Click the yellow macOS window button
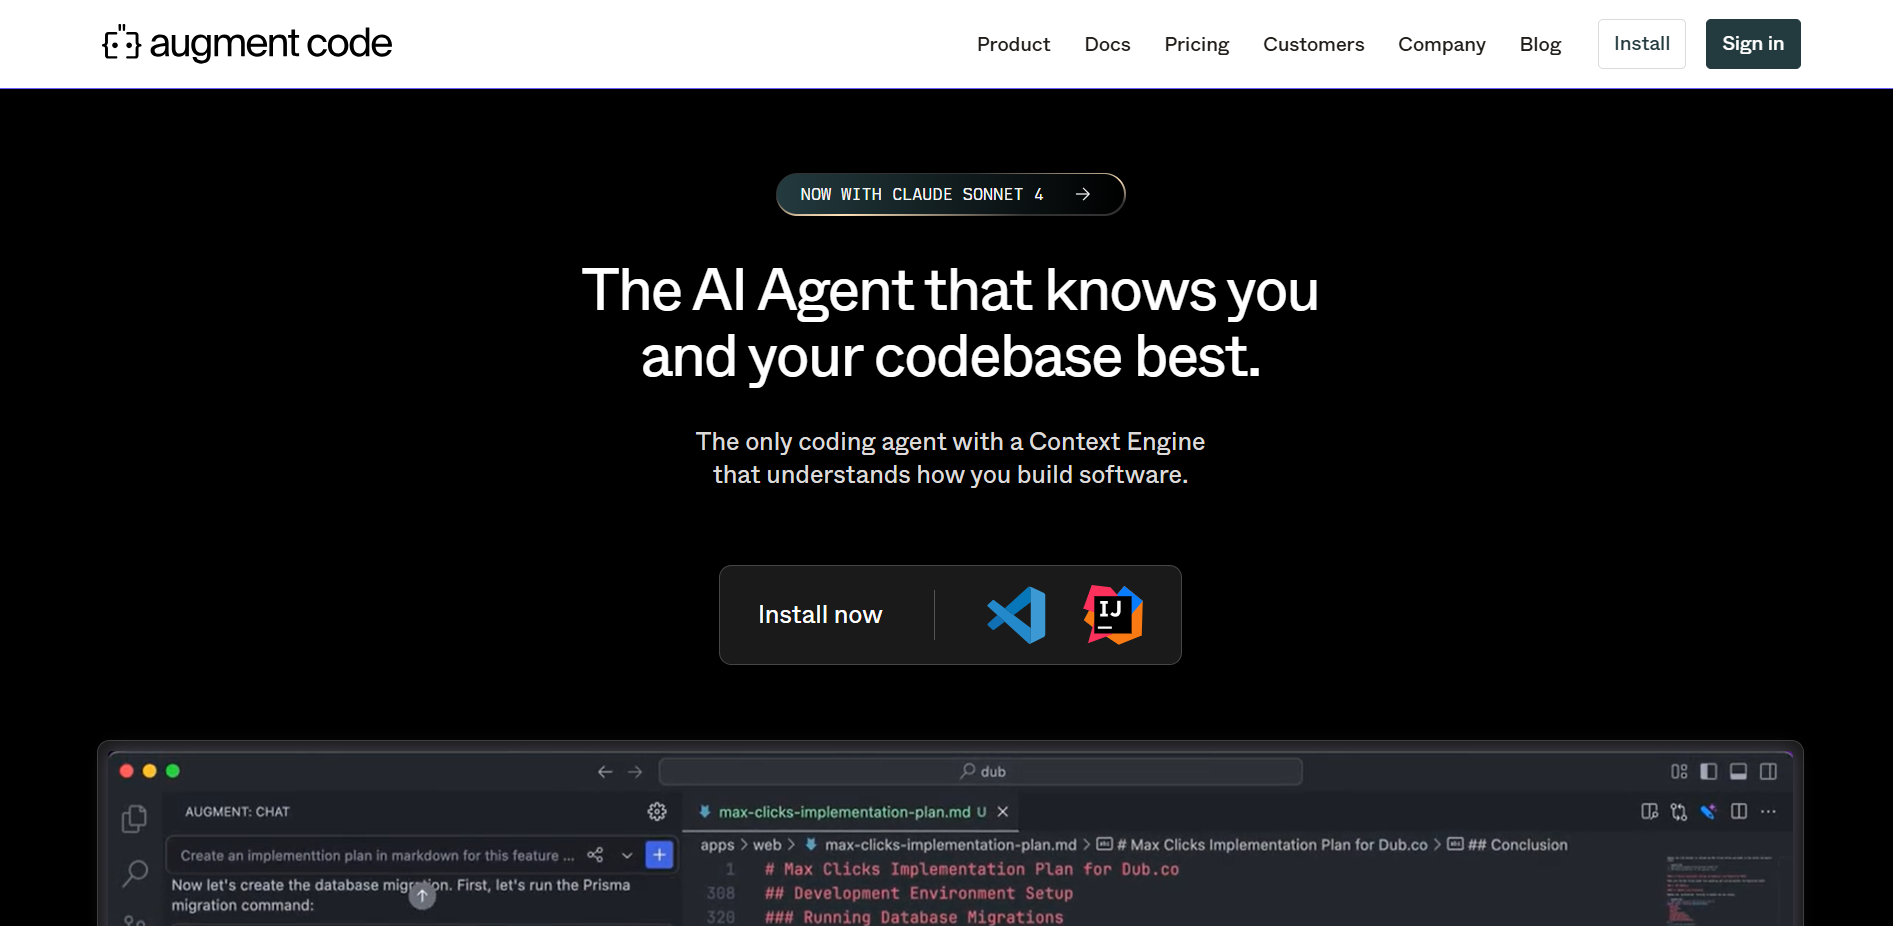This screenshot has height=926, width=1893. [x=150, y=771]
